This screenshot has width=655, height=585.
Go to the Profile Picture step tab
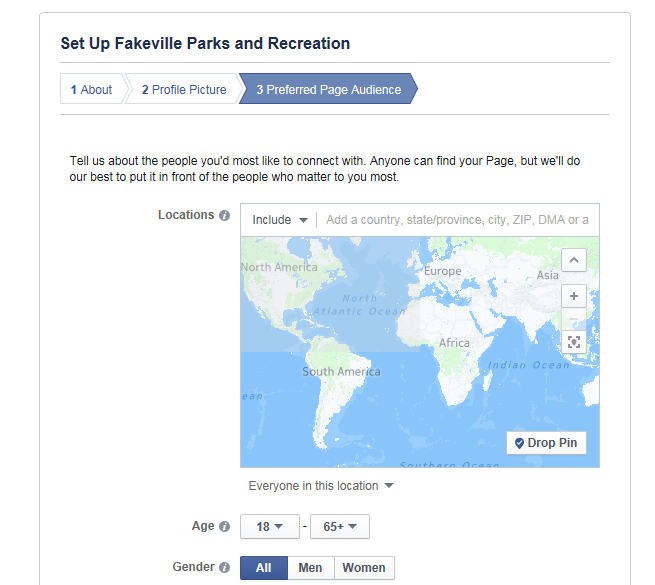click(x=184, y=90)
